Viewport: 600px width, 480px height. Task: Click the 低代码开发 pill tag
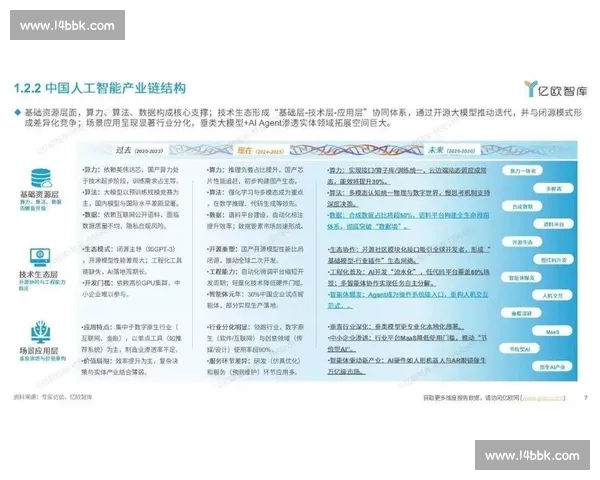tap(554, 260)
